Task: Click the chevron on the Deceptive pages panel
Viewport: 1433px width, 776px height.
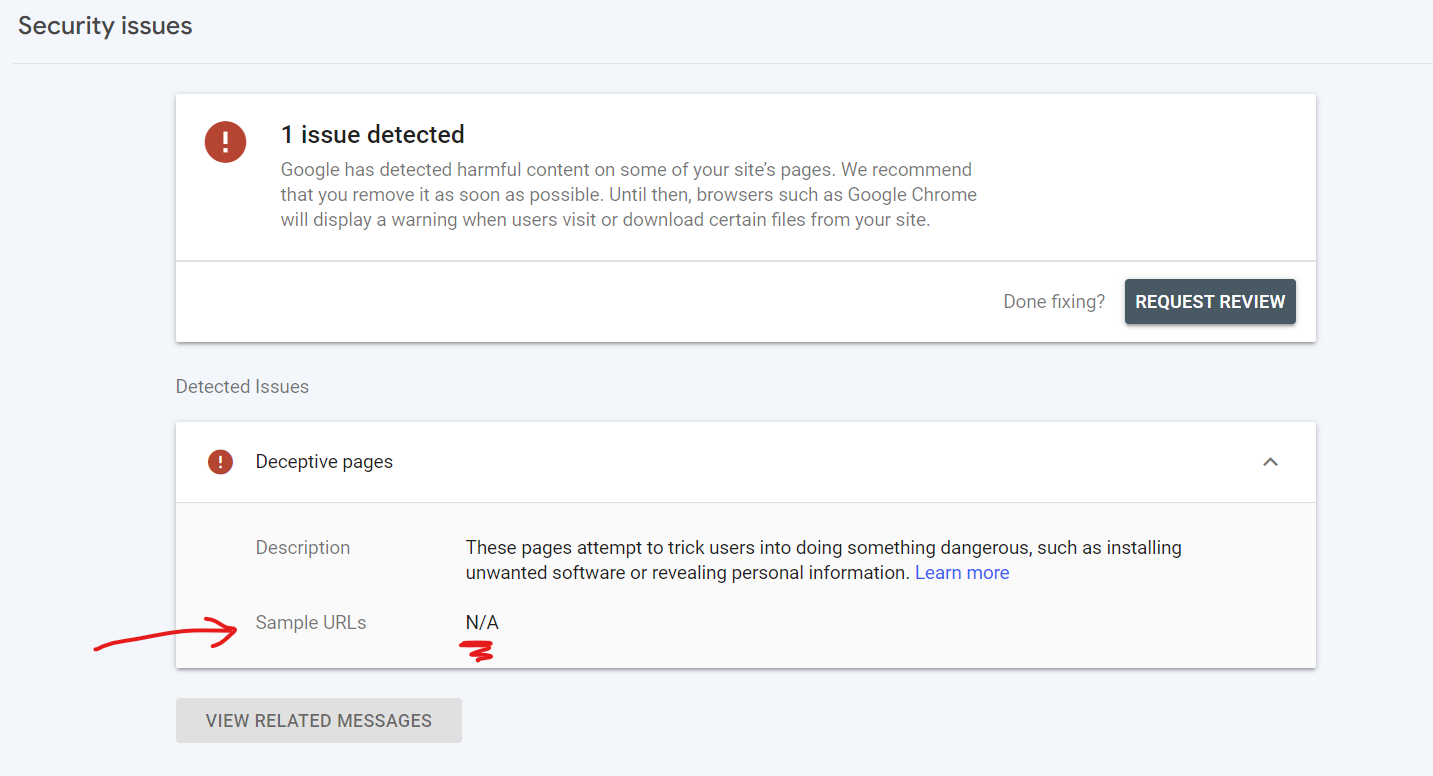Action: (1270, 462)
